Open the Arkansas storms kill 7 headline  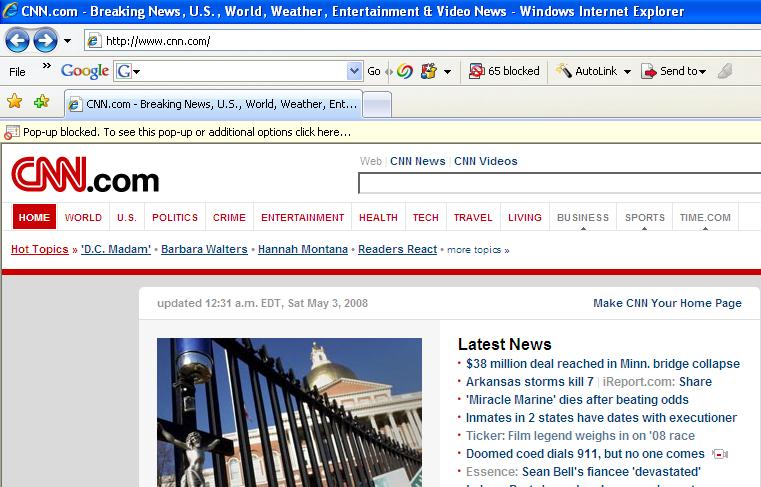[x=529, y=382]
